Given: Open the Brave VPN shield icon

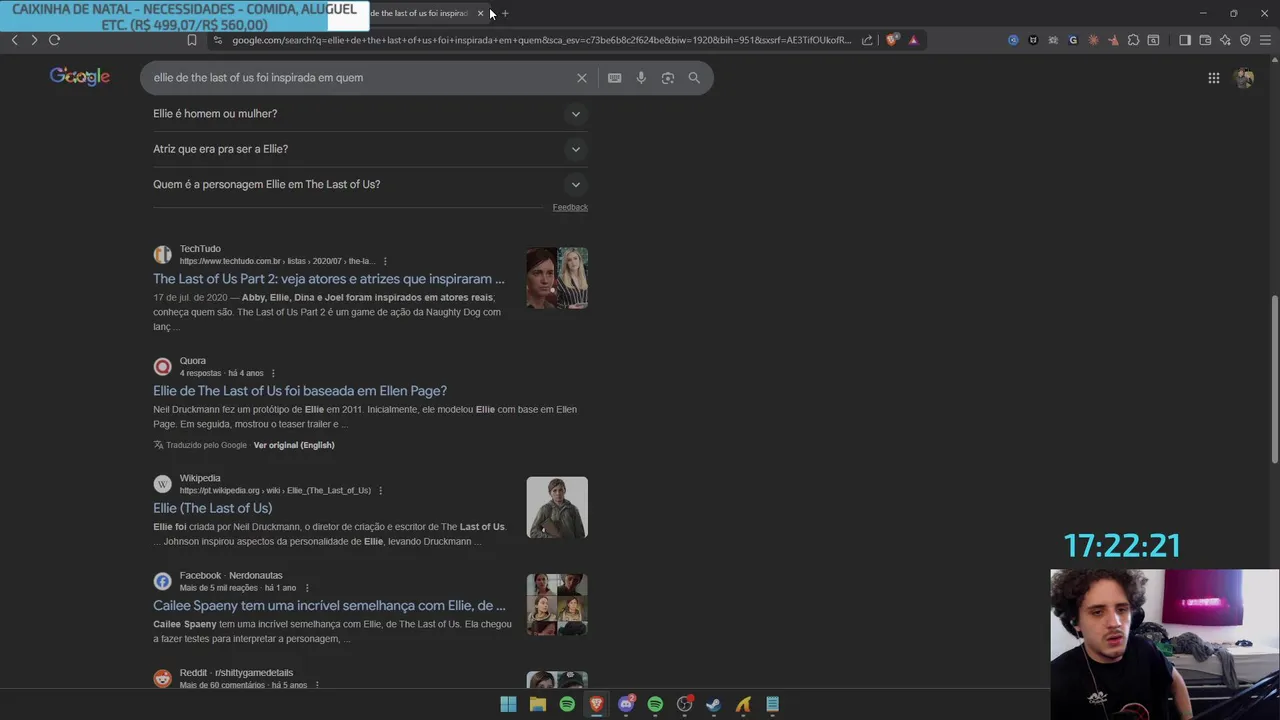Looking at the screenshot, I should 1245,40.
